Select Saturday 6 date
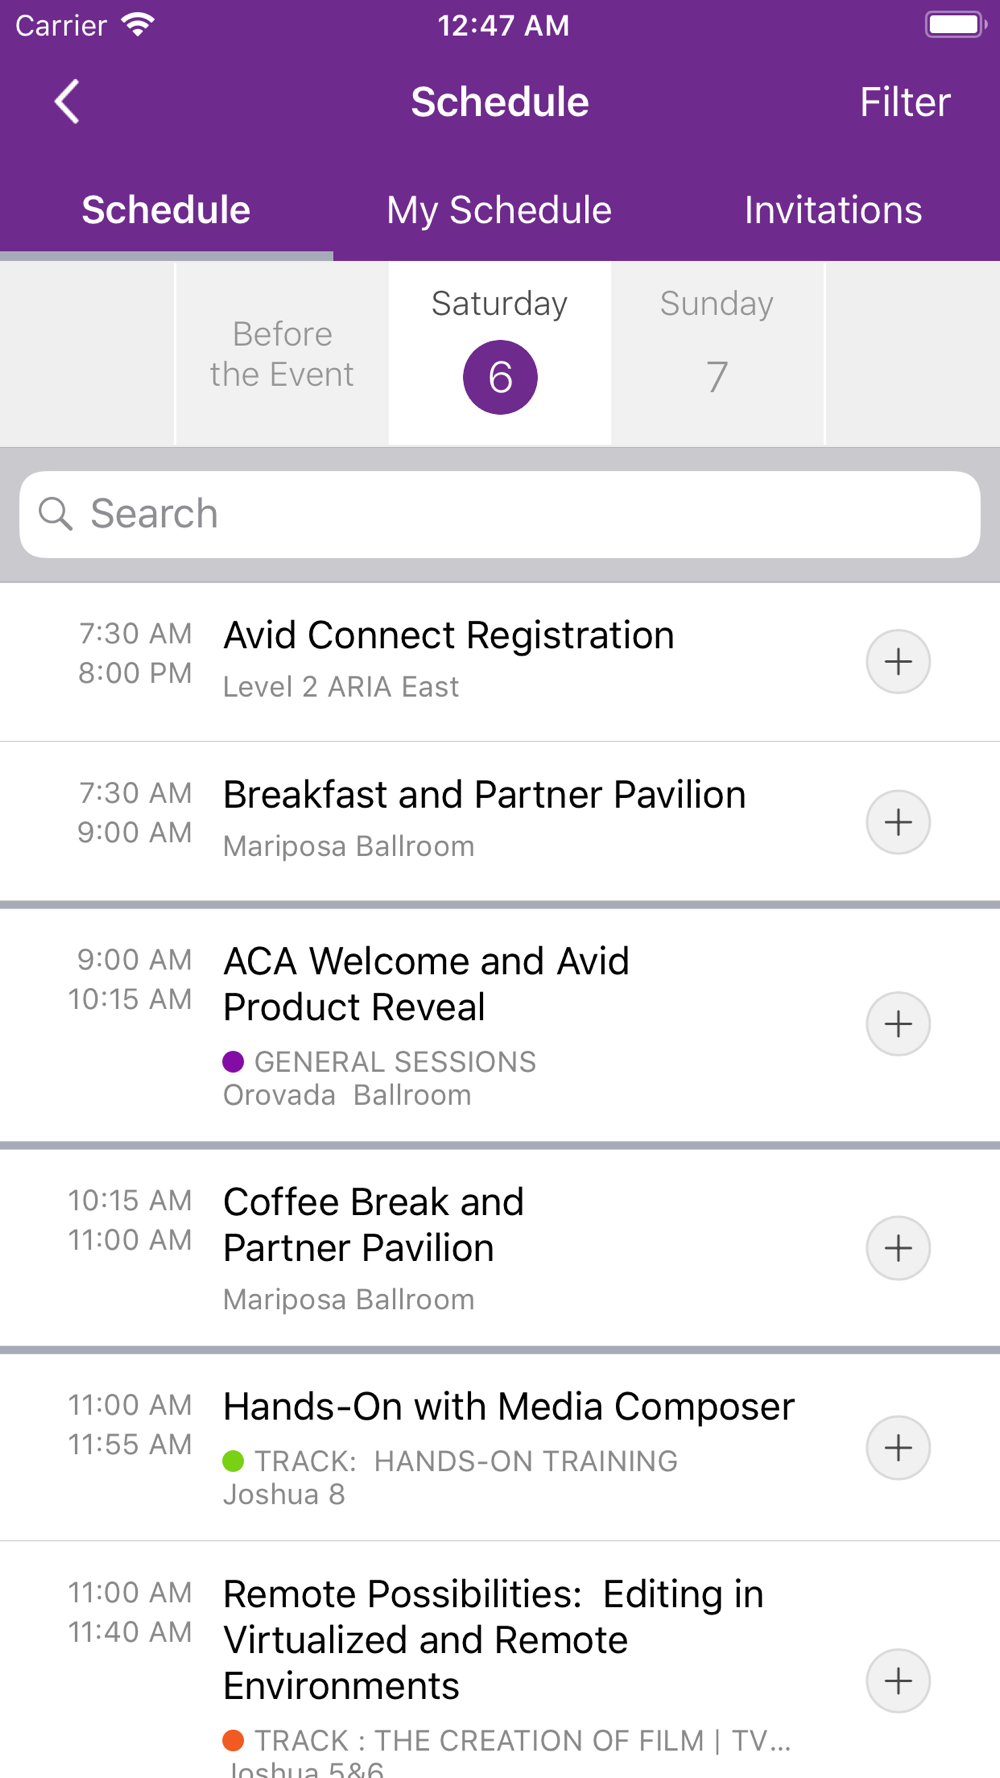This screenshot has height=1778, width=1000. pyautogui.click(x=500, y=354)
